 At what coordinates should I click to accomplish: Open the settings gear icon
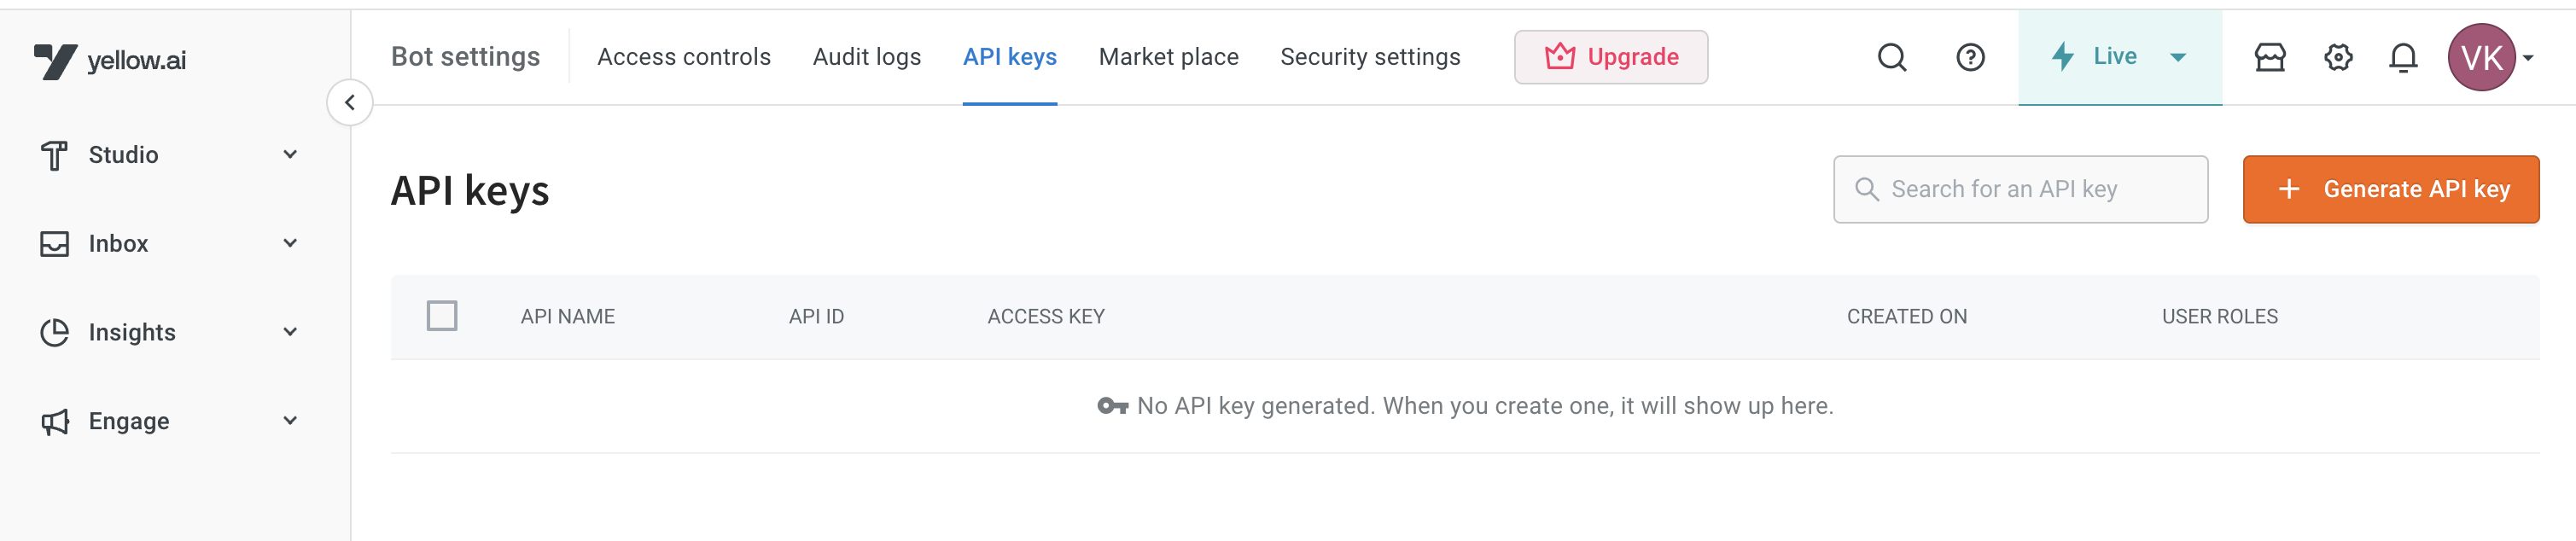pos(2337,58)
